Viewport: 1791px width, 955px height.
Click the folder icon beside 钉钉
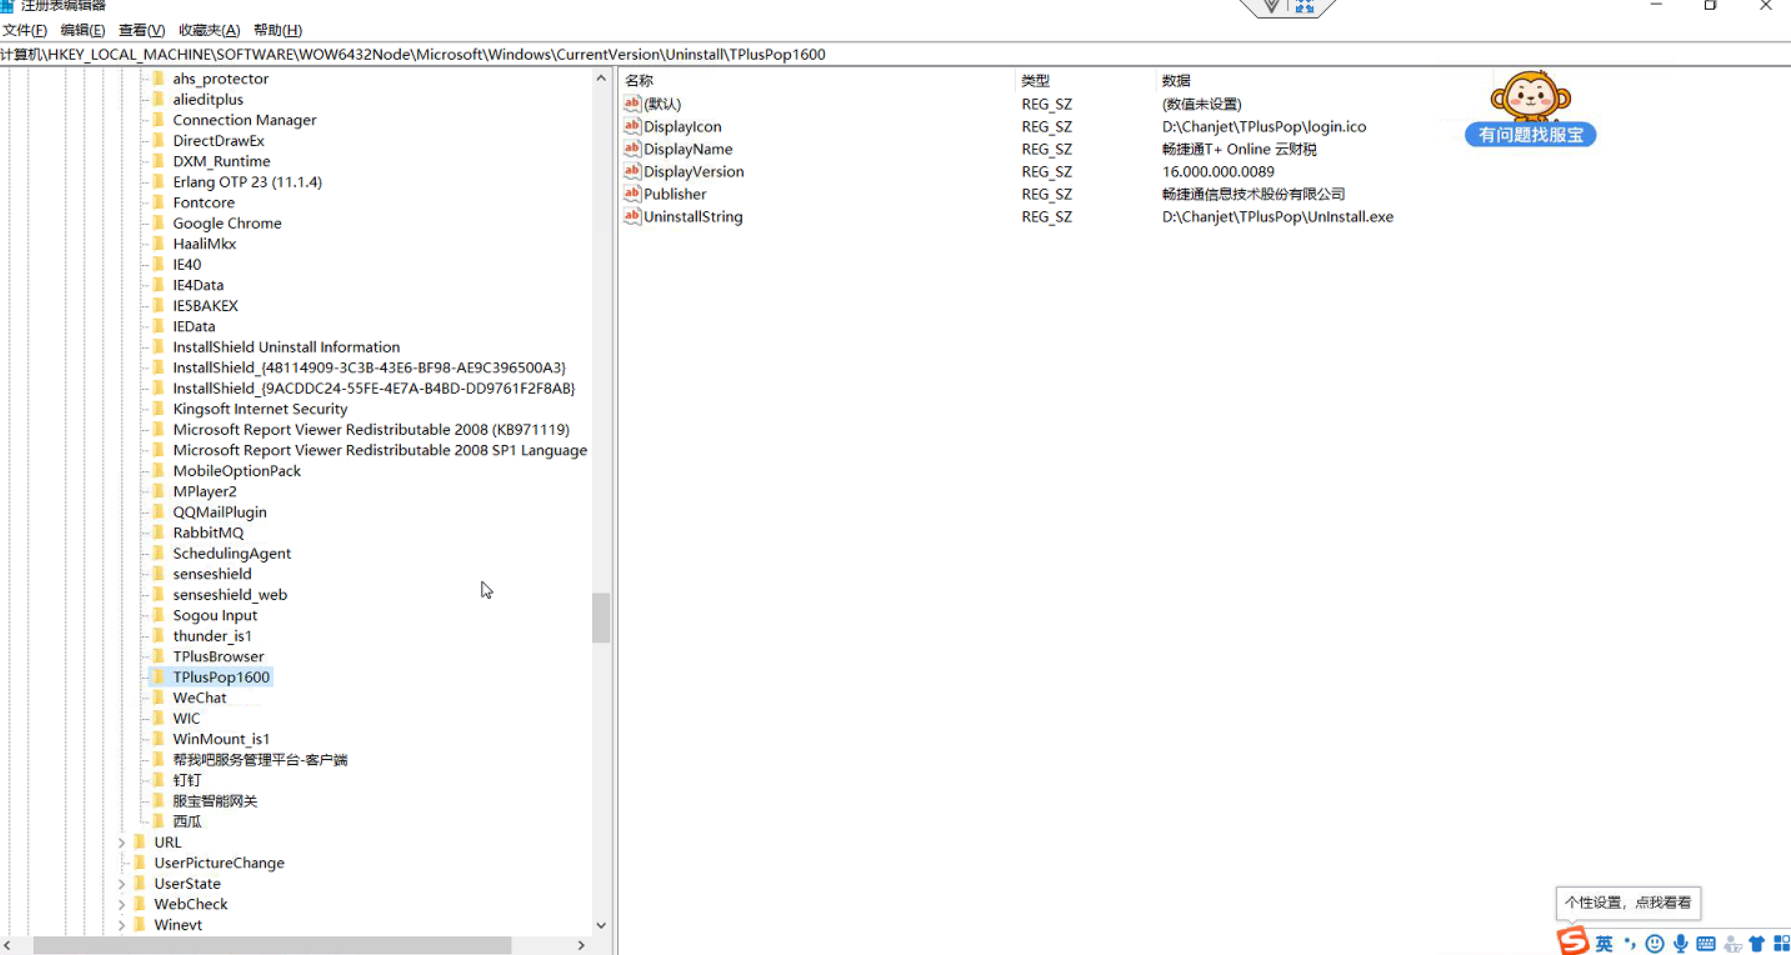[x=158, y=779]
